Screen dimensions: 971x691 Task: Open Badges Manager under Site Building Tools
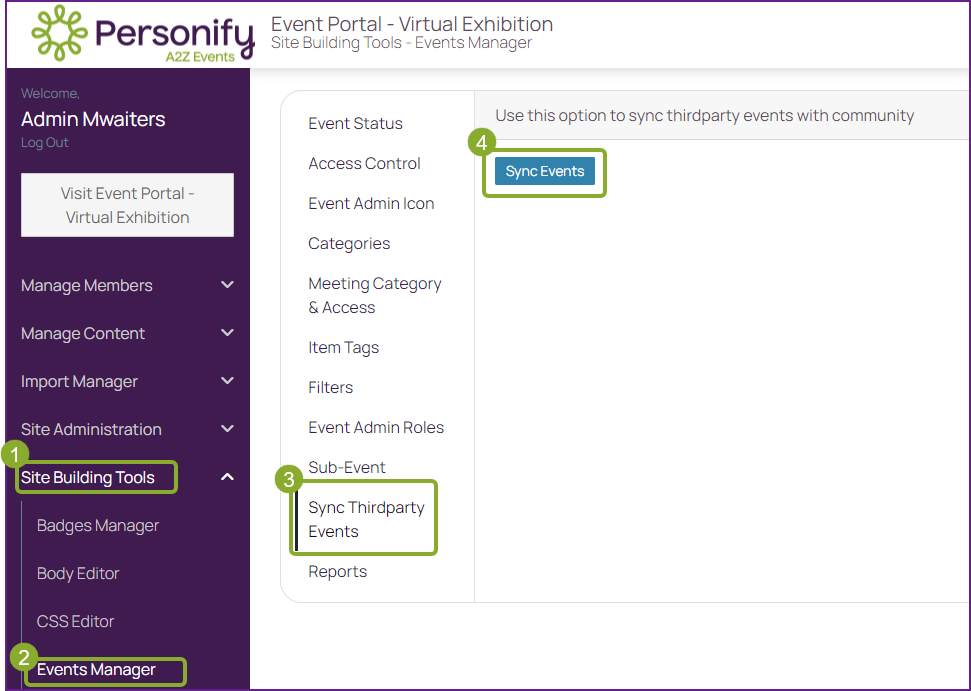[x=98, y=525]
